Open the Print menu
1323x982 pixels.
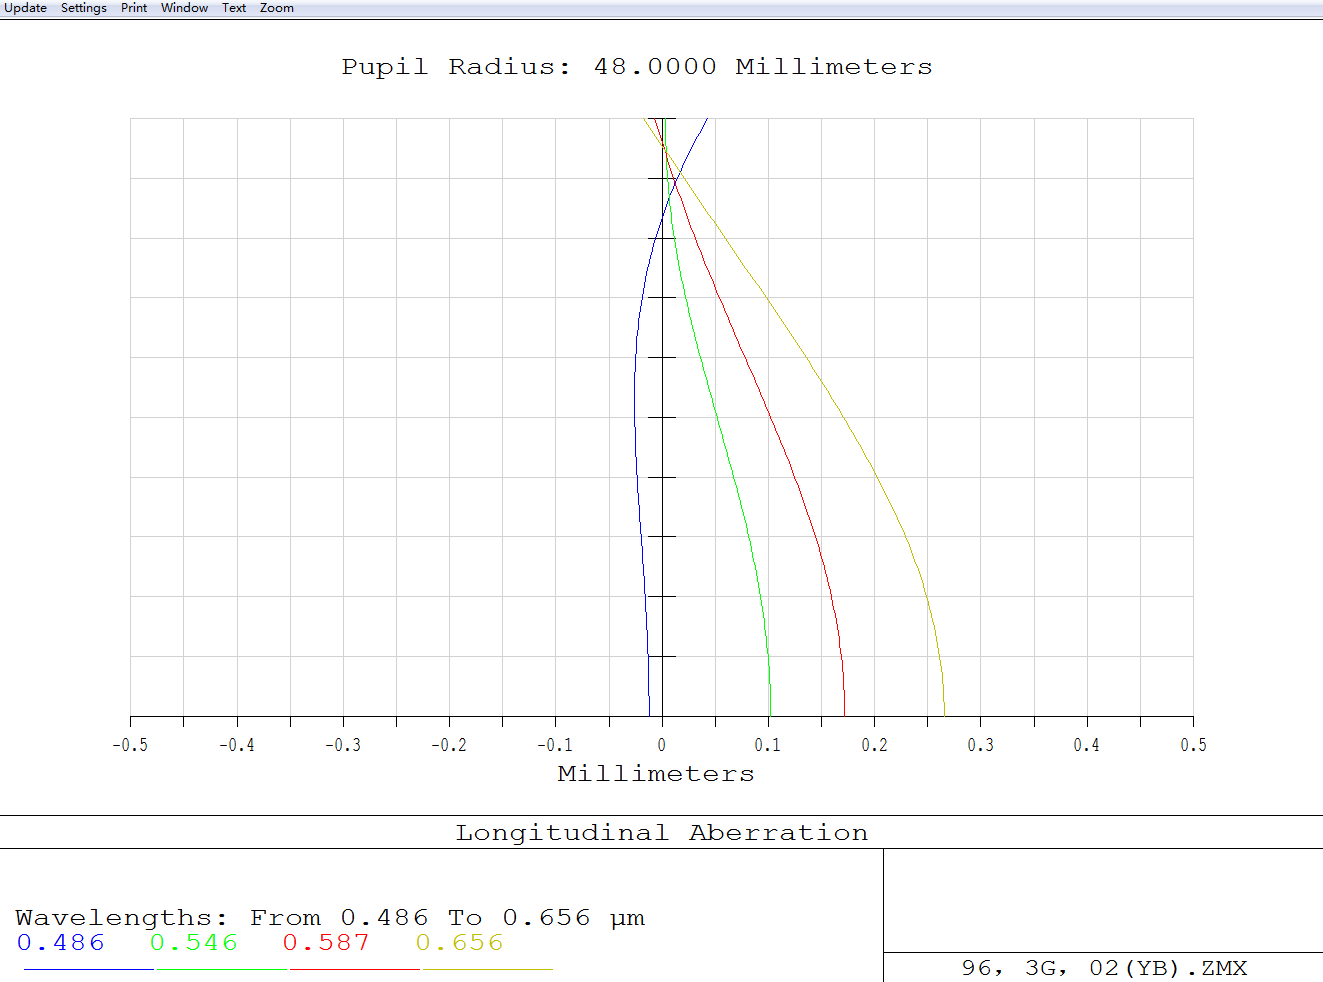point(134,8)
